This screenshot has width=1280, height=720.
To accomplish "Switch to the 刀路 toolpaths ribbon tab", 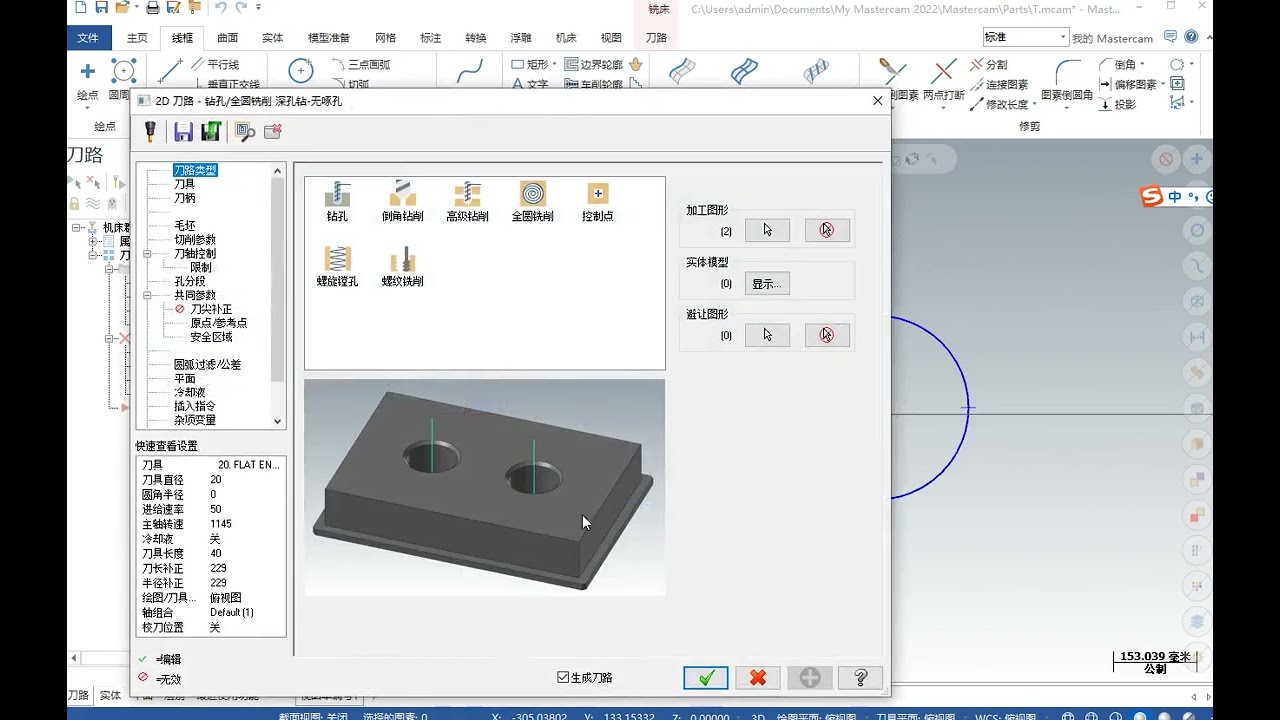I will click(657, 38).
